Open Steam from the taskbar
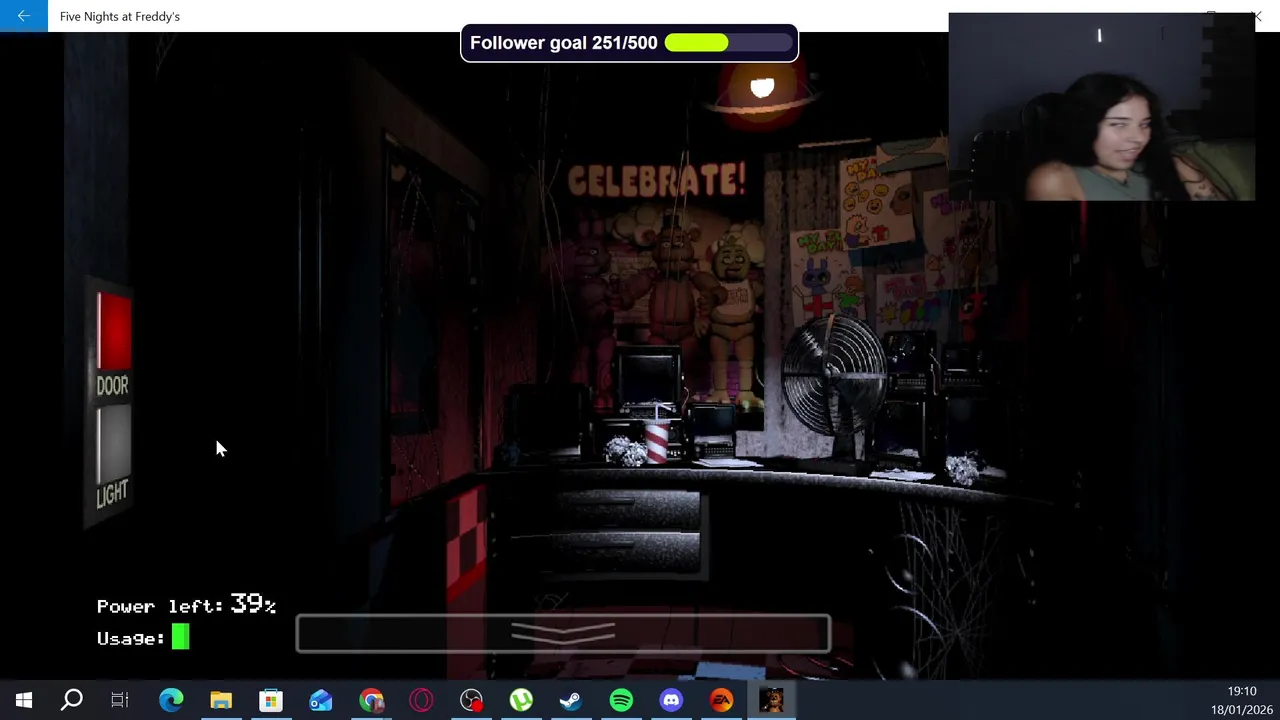Image resolution: width=1280 pixels, height=720 pixels. [571, 700]
